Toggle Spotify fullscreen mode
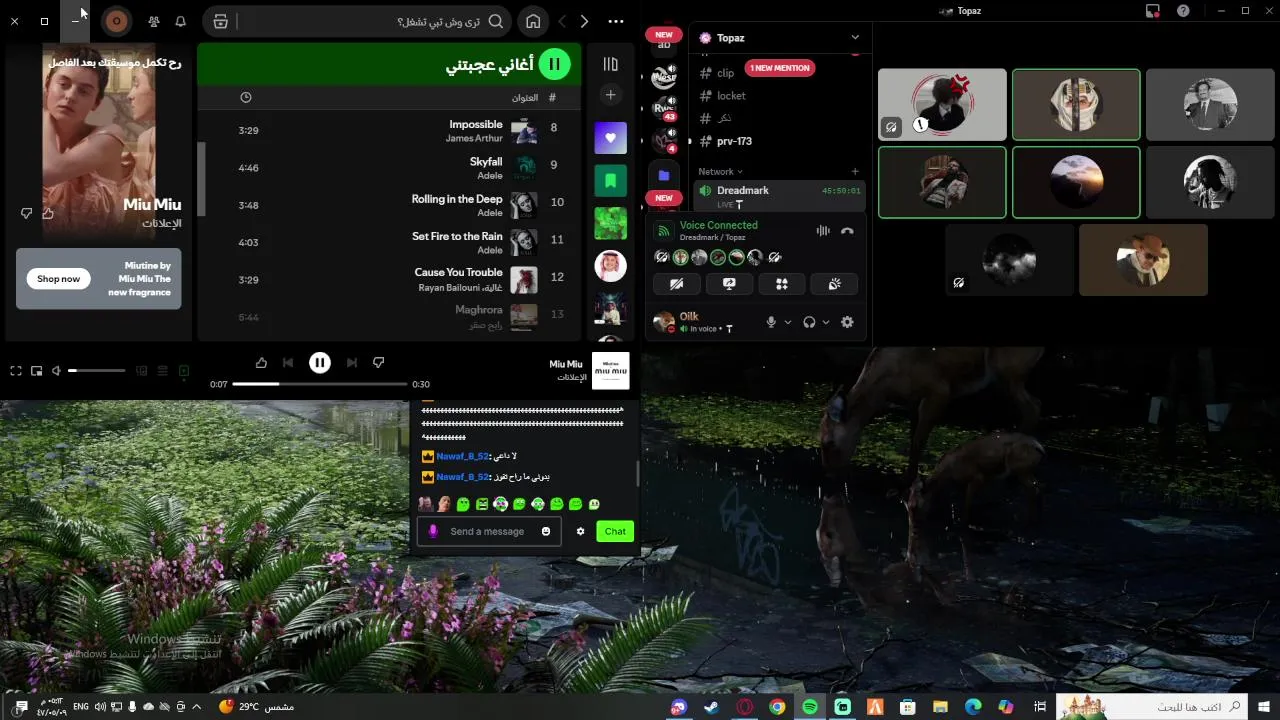The image size is (1280, 720). click(16, 371)
